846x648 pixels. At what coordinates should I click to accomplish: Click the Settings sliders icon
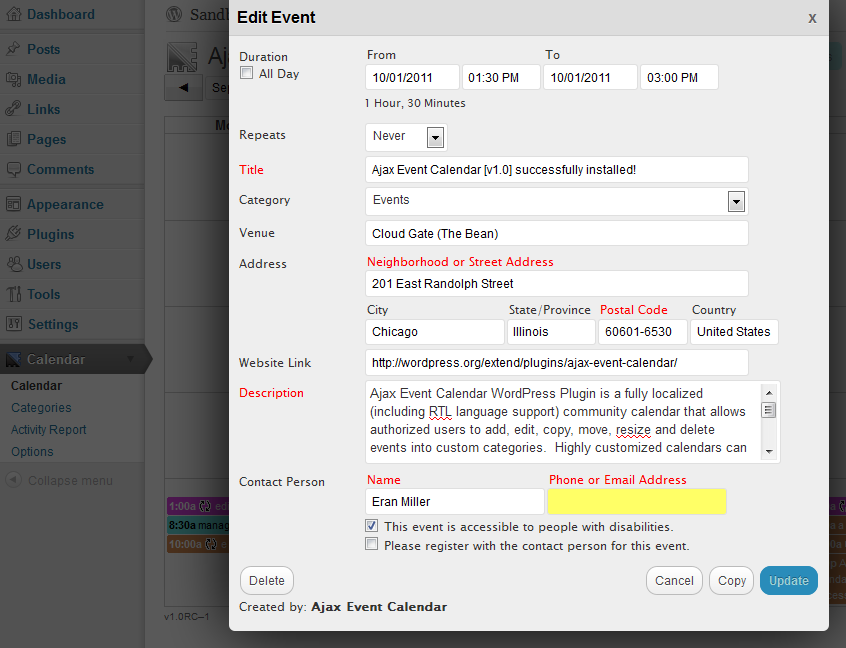[x=13, y=324]
